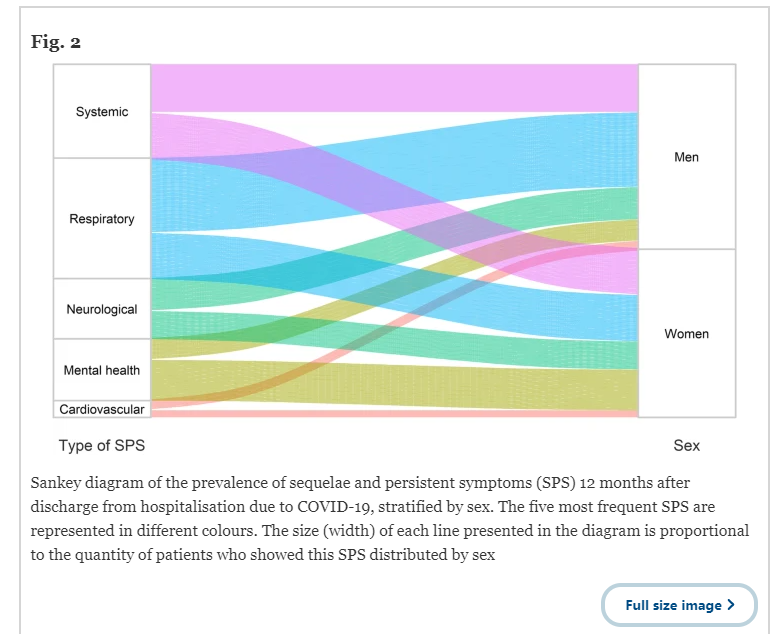The width and height of the screenshot is (782, 634).
Task: Click the Men node box
Action: (687, 157)
